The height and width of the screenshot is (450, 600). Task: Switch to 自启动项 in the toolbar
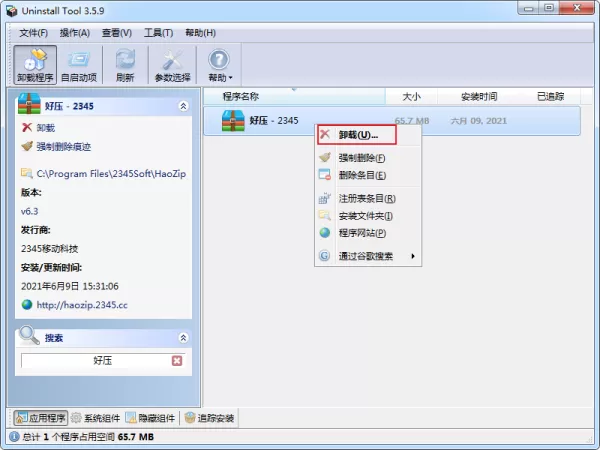79,65
